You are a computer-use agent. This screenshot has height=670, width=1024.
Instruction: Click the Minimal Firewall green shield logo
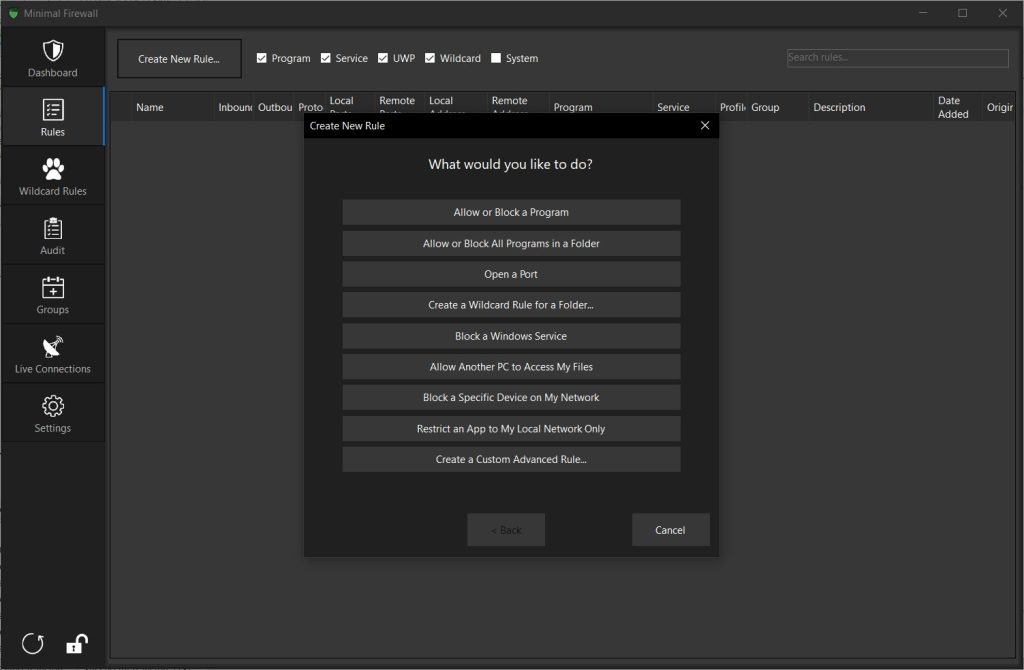13,13
